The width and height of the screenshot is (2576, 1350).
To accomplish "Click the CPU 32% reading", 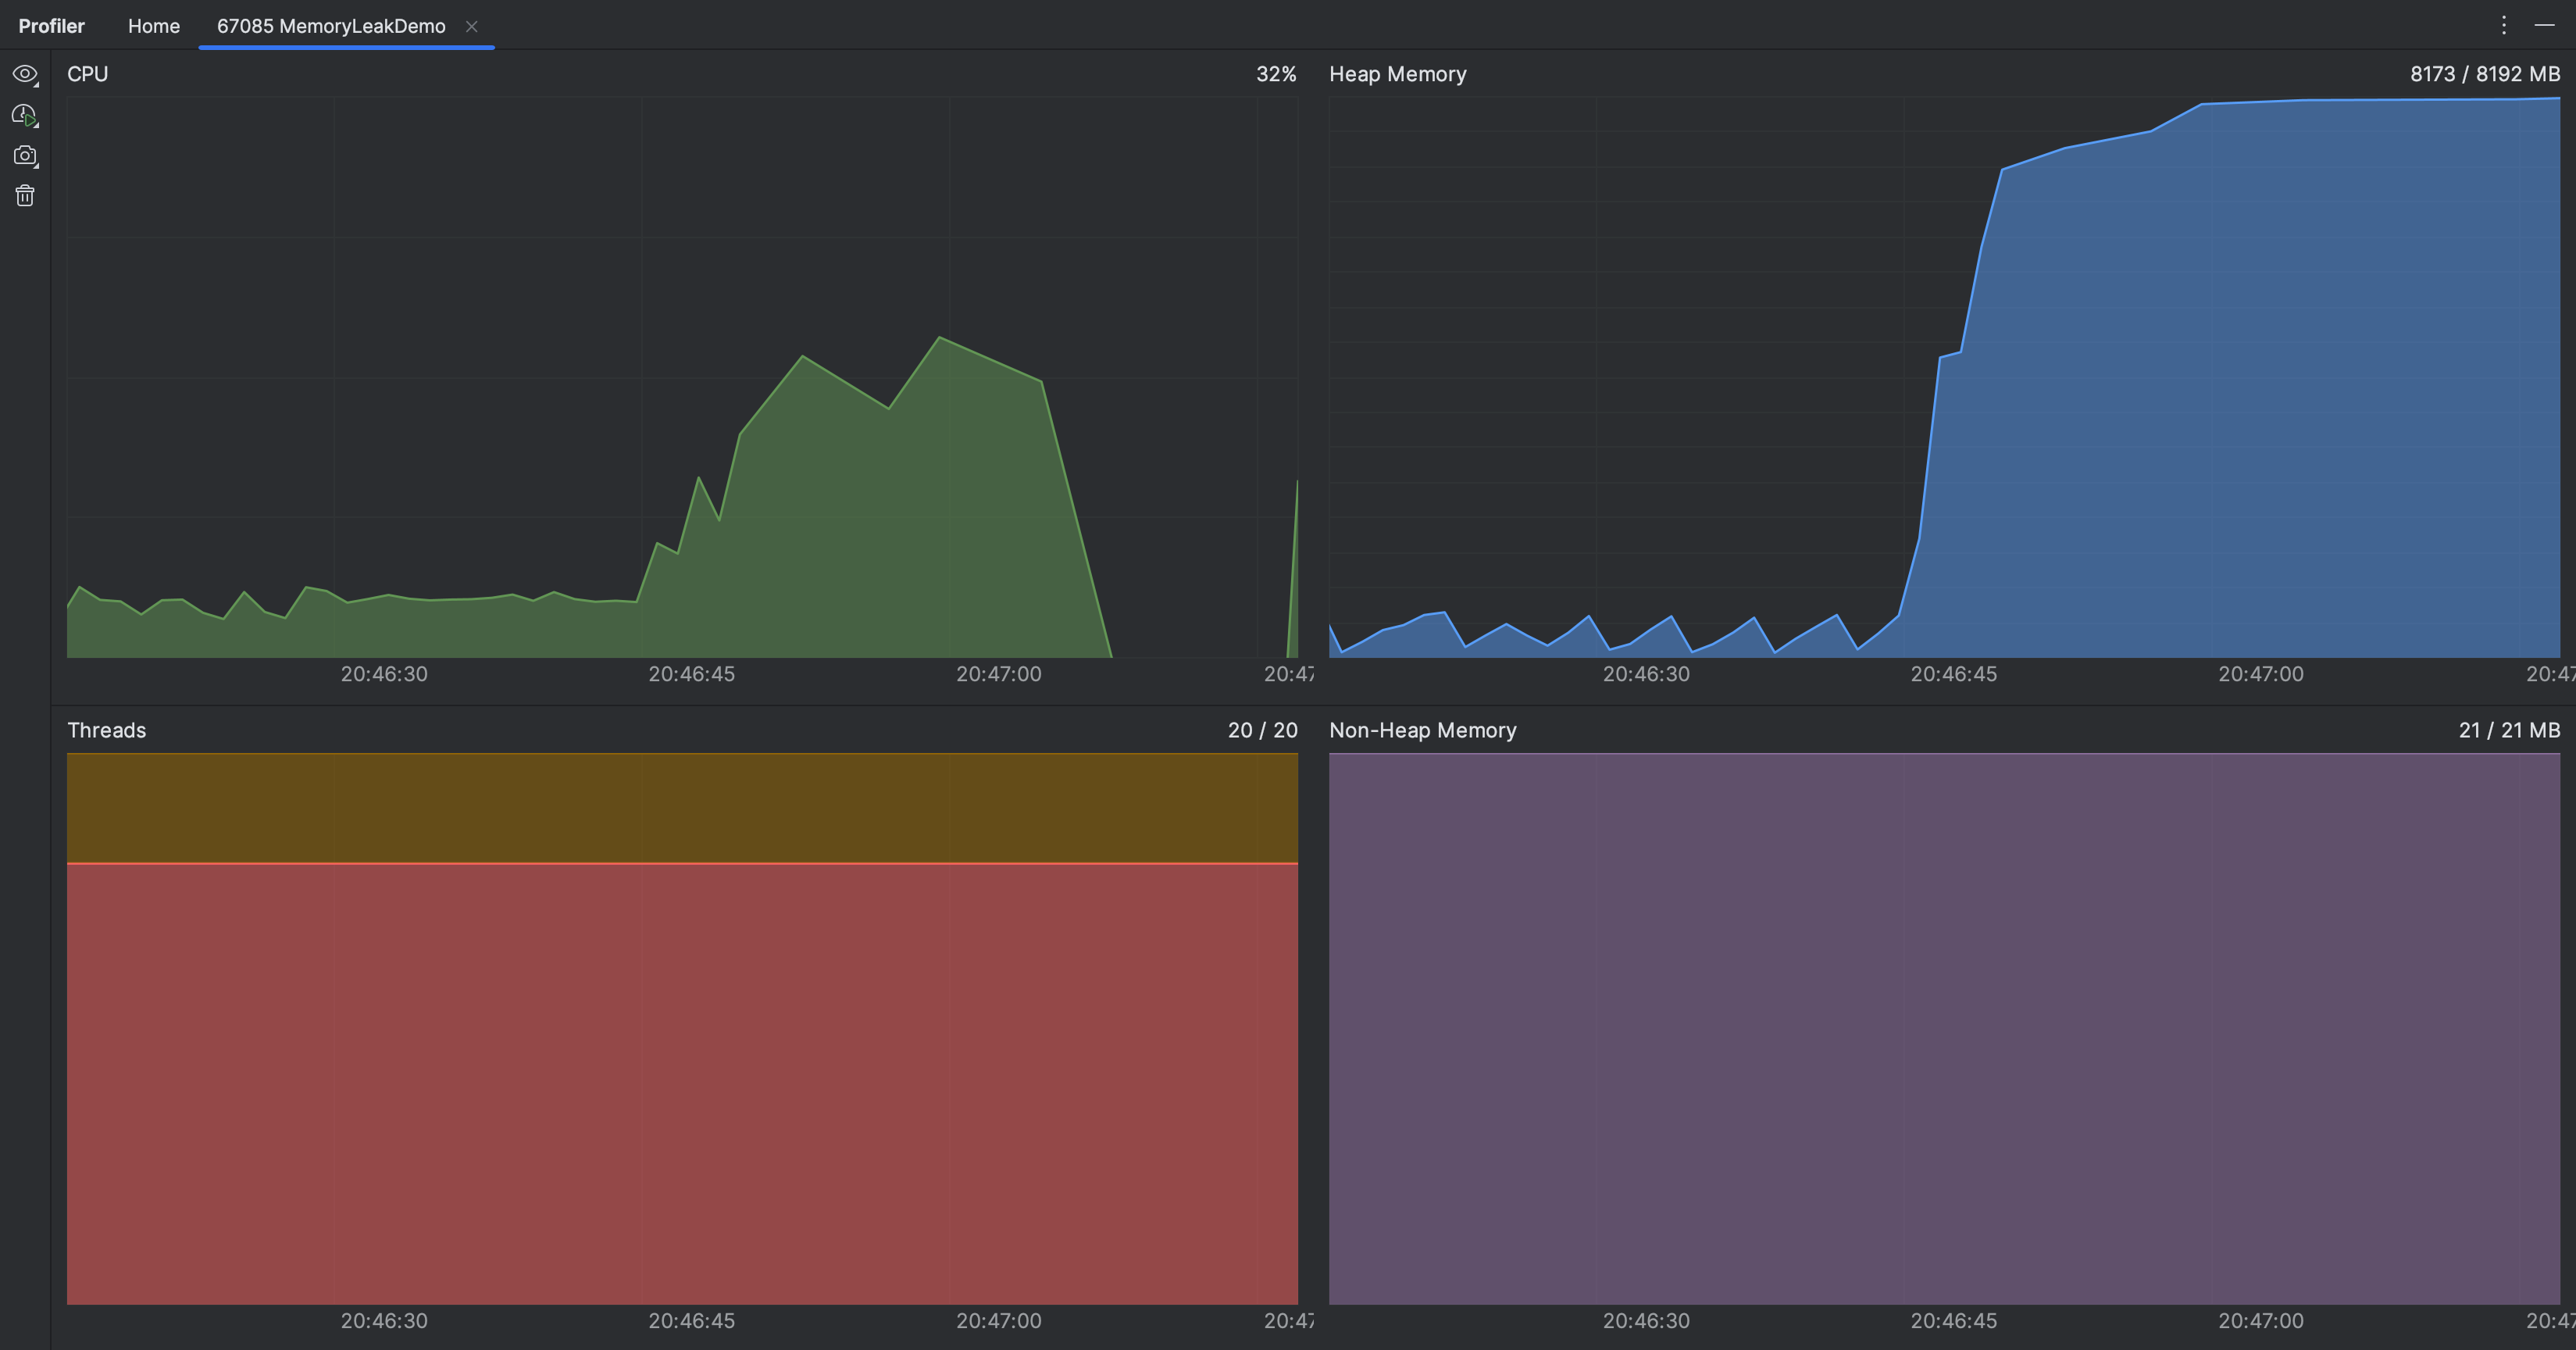I will pyautogui.click(x=1277, y=73).
